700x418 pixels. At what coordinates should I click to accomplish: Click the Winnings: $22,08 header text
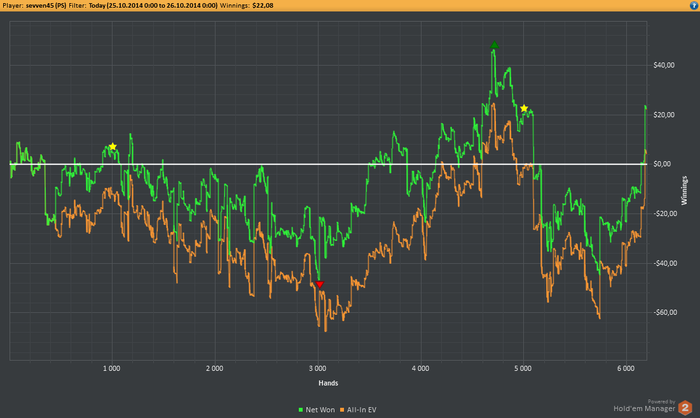pyautogui.click(x=246, y=5)
